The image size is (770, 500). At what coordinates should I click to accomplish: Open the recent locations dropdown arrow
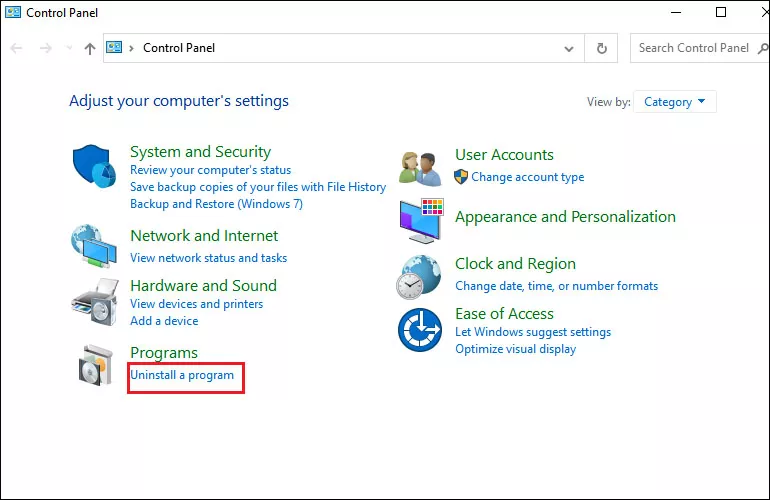point(69,48)
